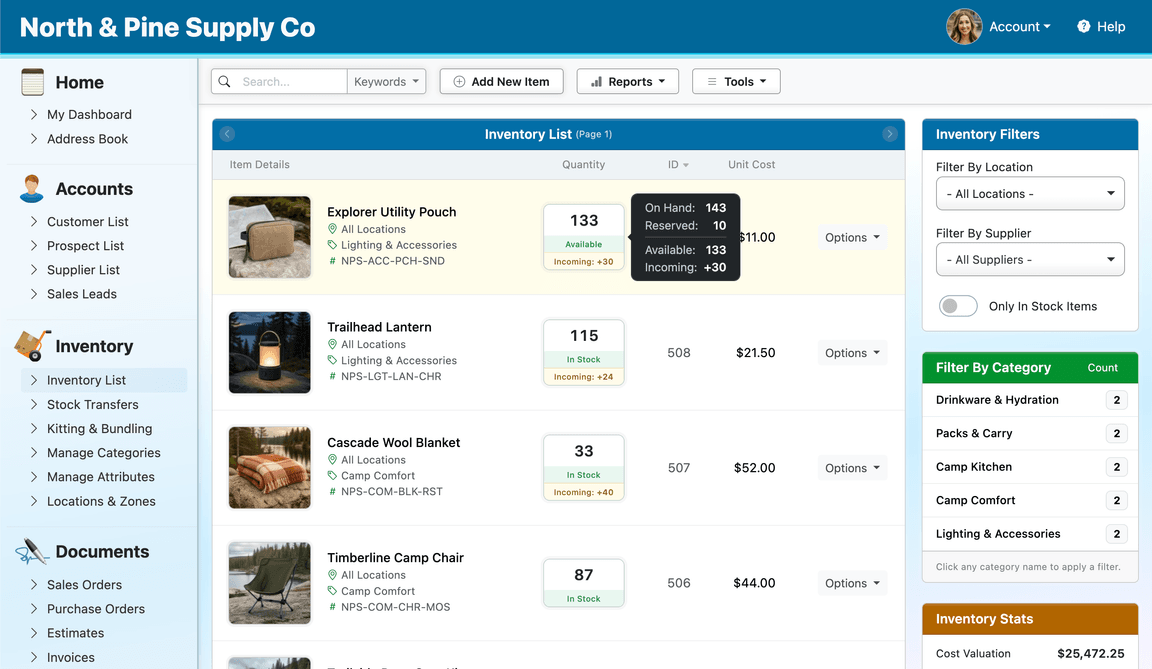
Task: Open Purchase Orders in sidebar
Action: [x=96, y=609]
